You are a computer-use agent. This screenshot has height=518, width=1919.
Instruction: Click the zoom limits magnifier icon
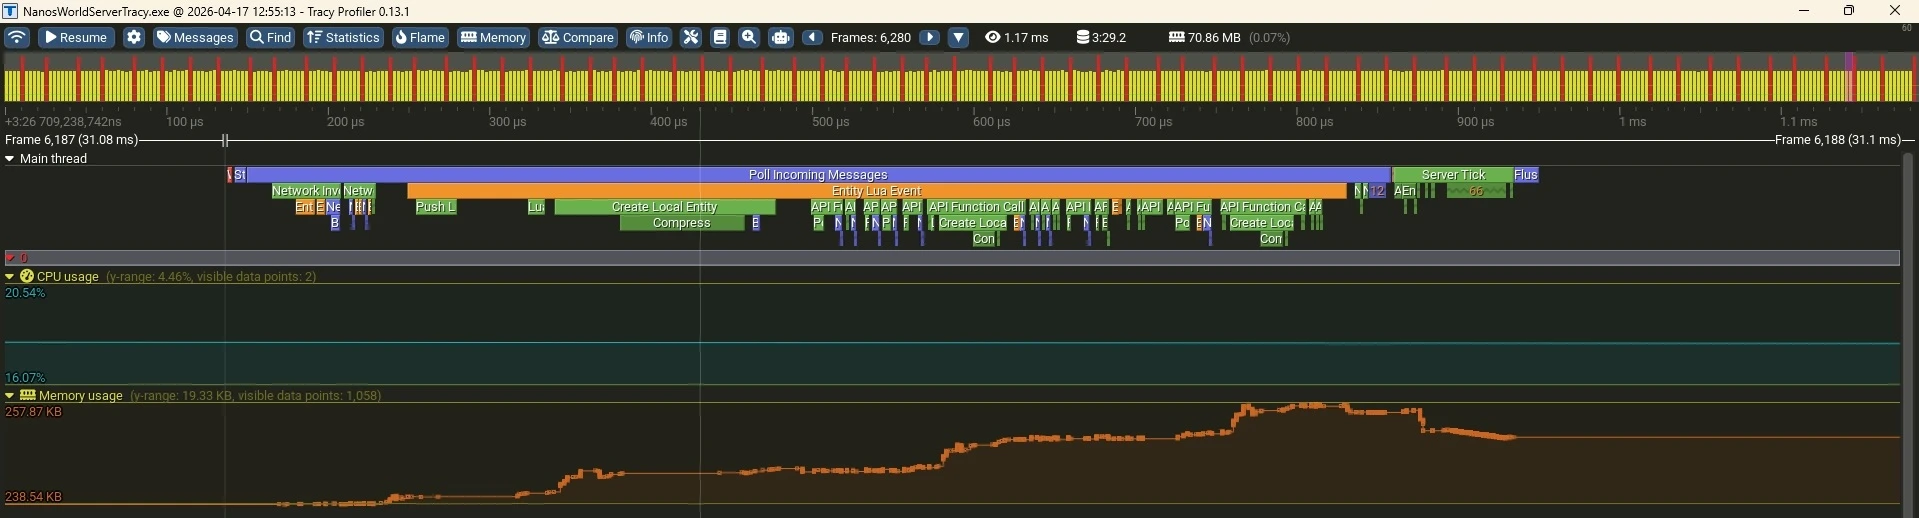point(749,37)
